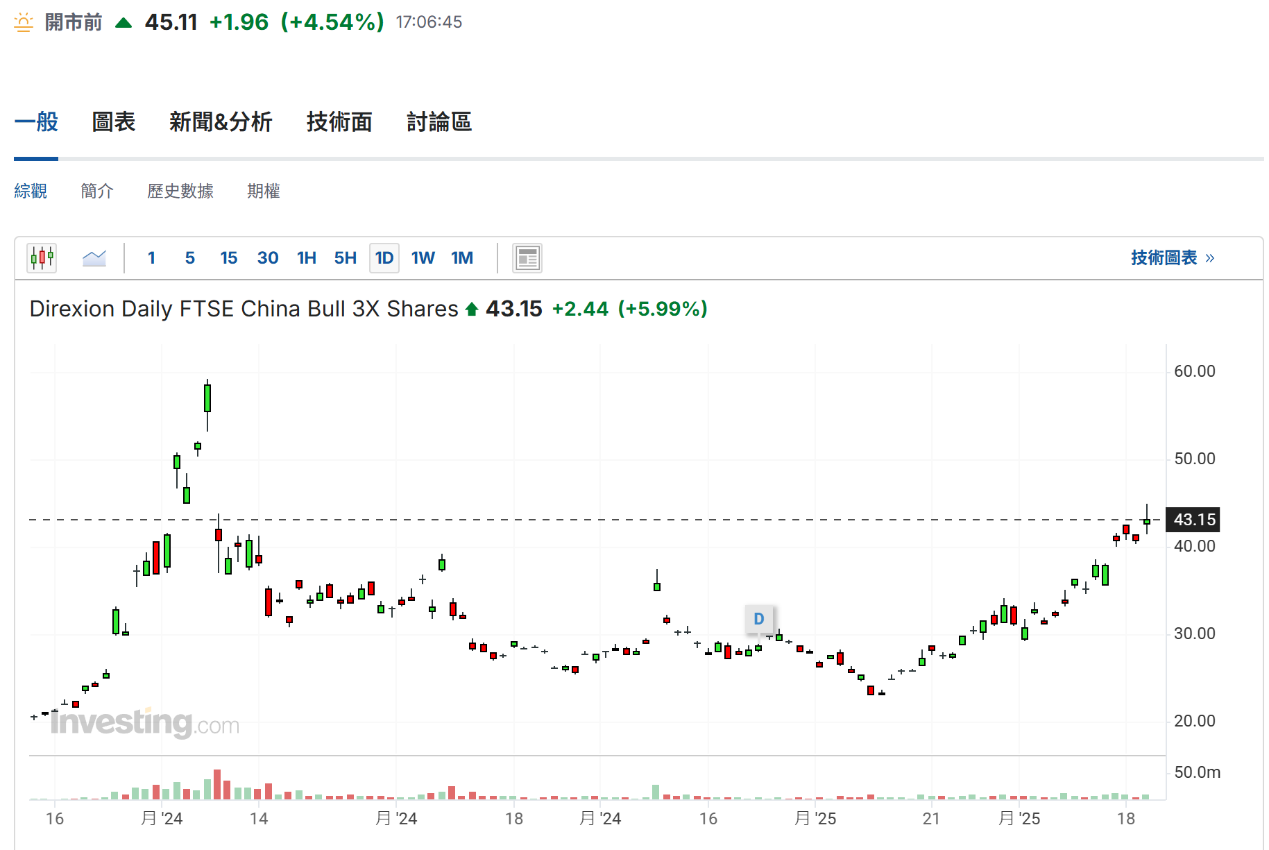Viewport: 1269px width, 850px height.
Task: Go to the 期權 sub-tab
Action: click(264, 191)
